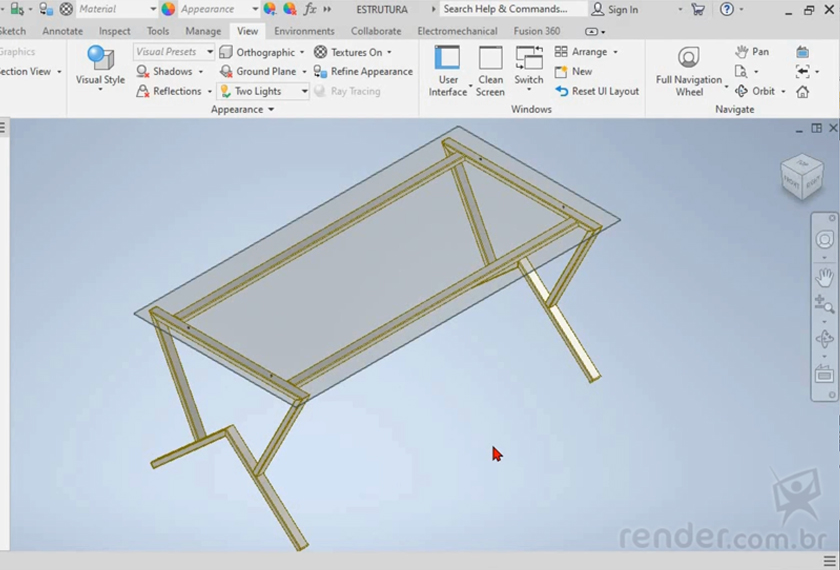Toggle Reflections display

click(x=169, y=91)
